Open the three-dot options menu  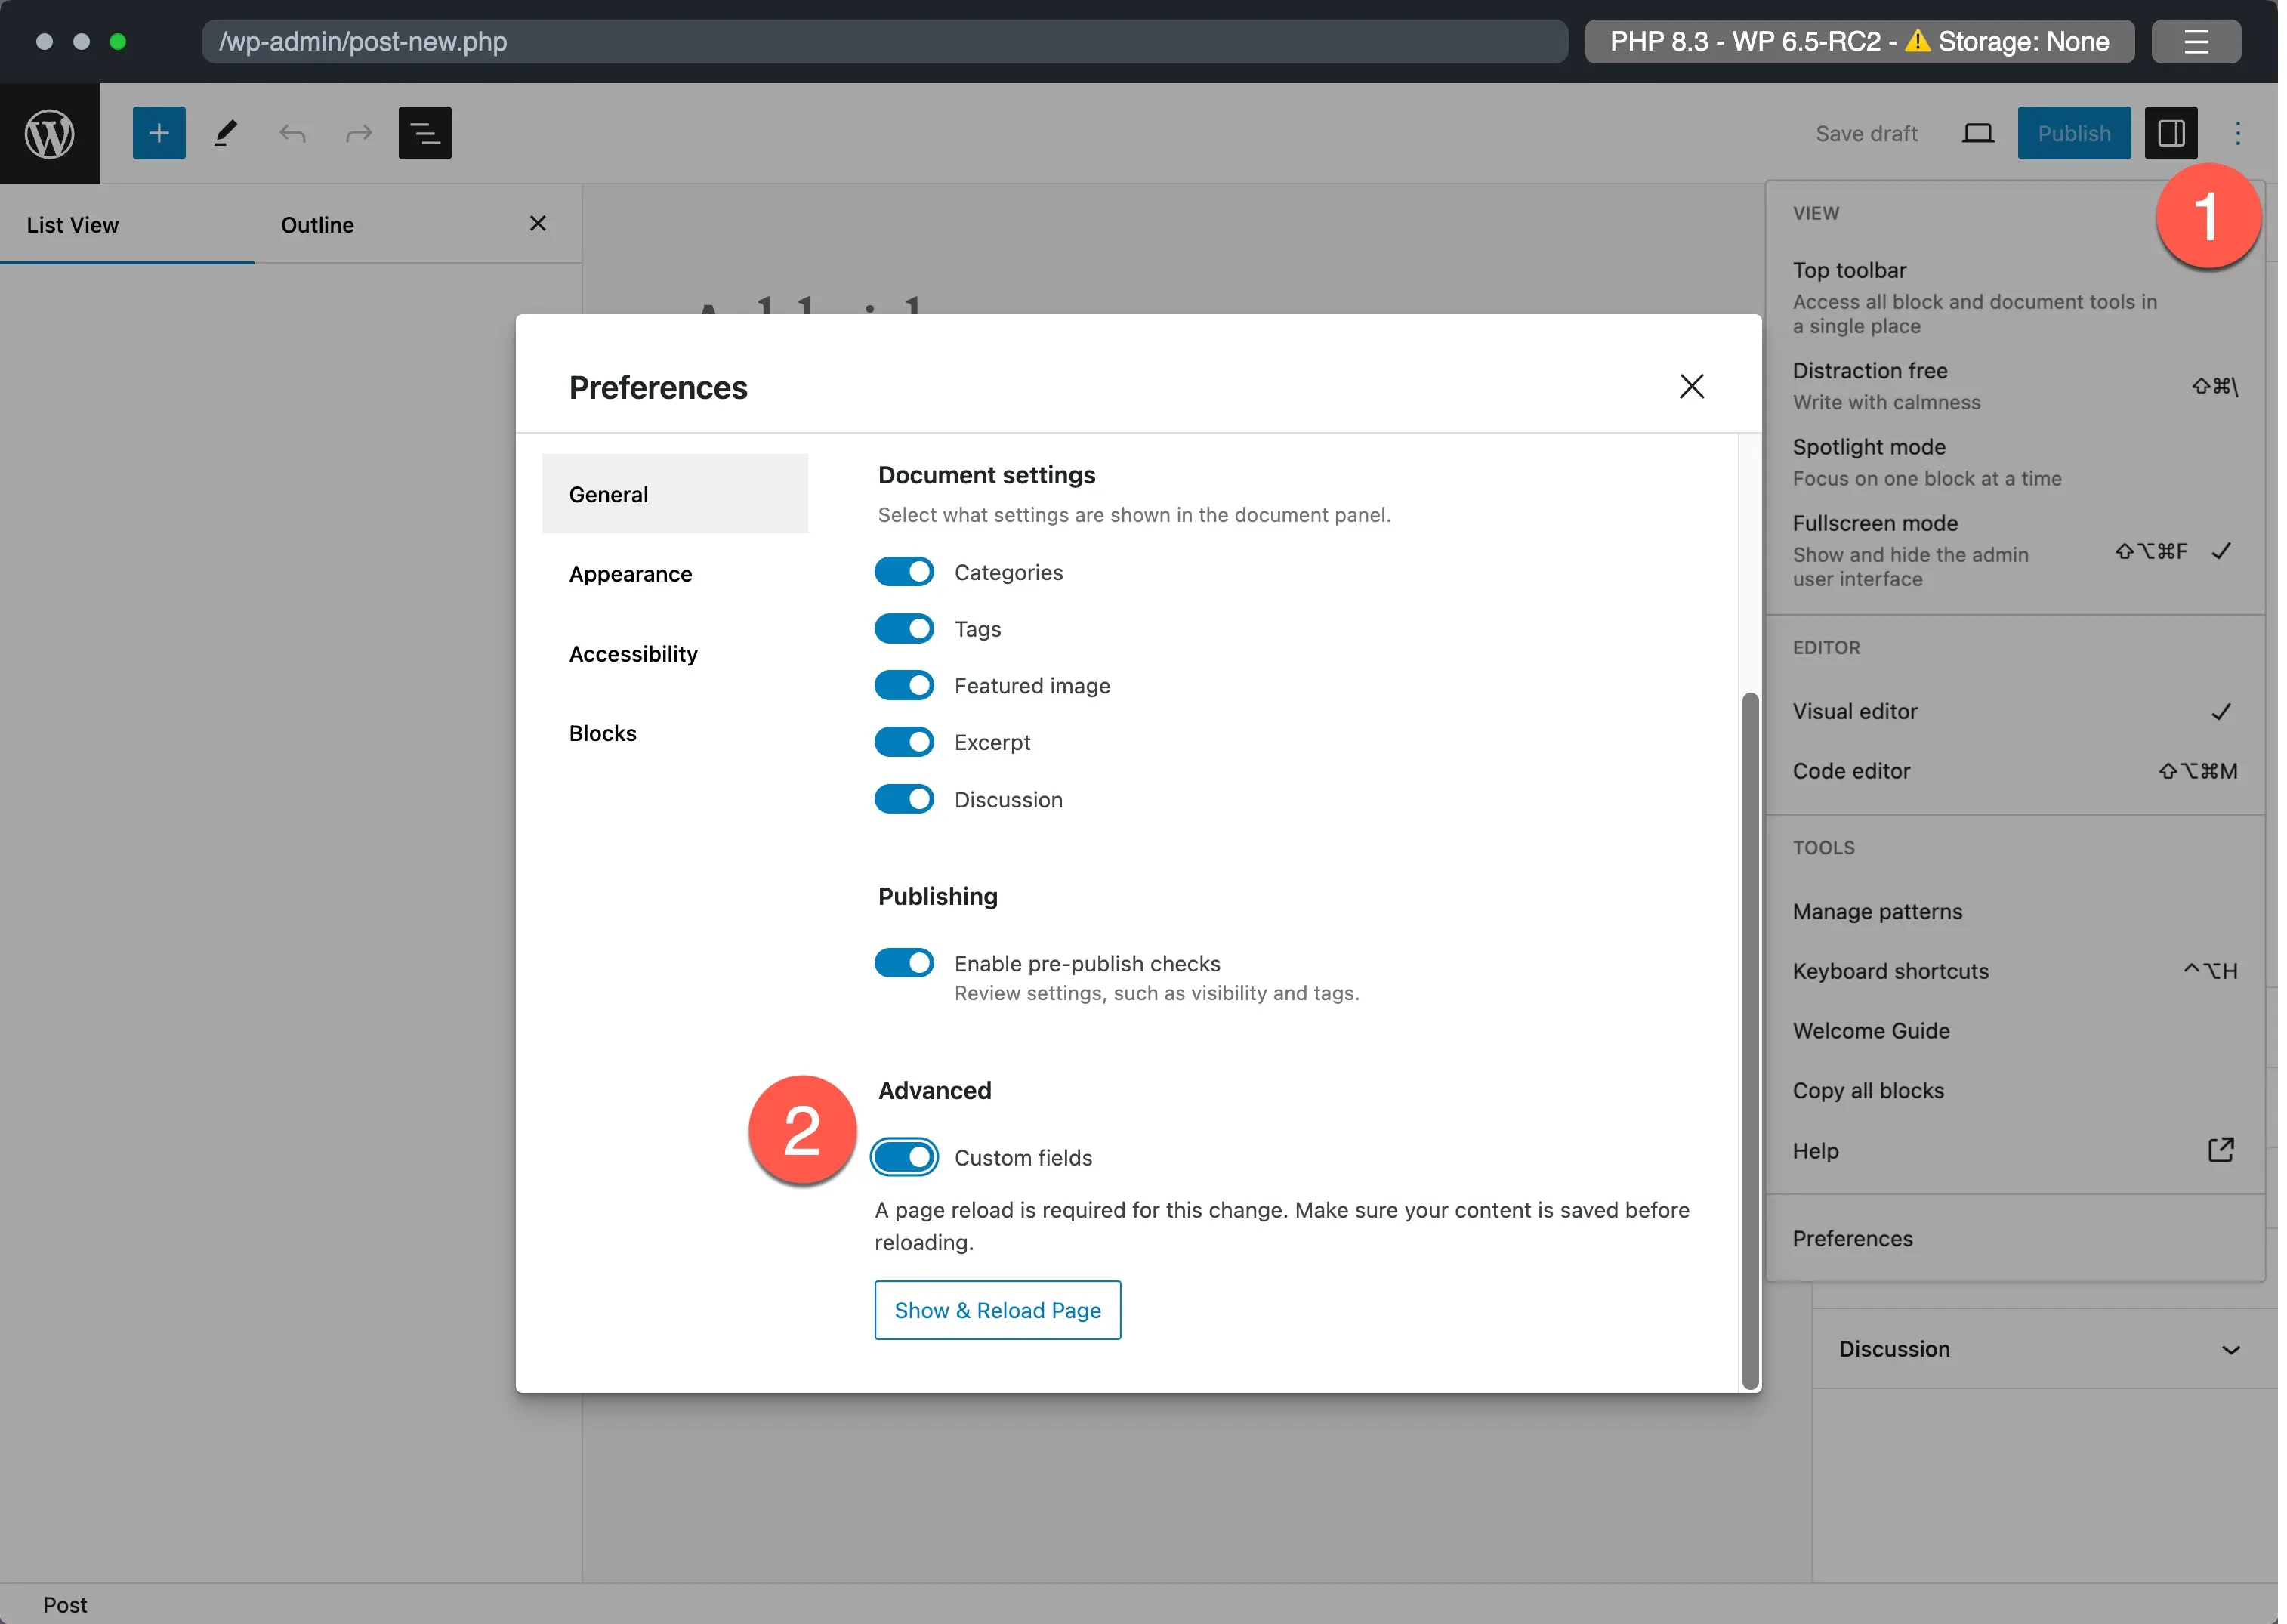2238,132
